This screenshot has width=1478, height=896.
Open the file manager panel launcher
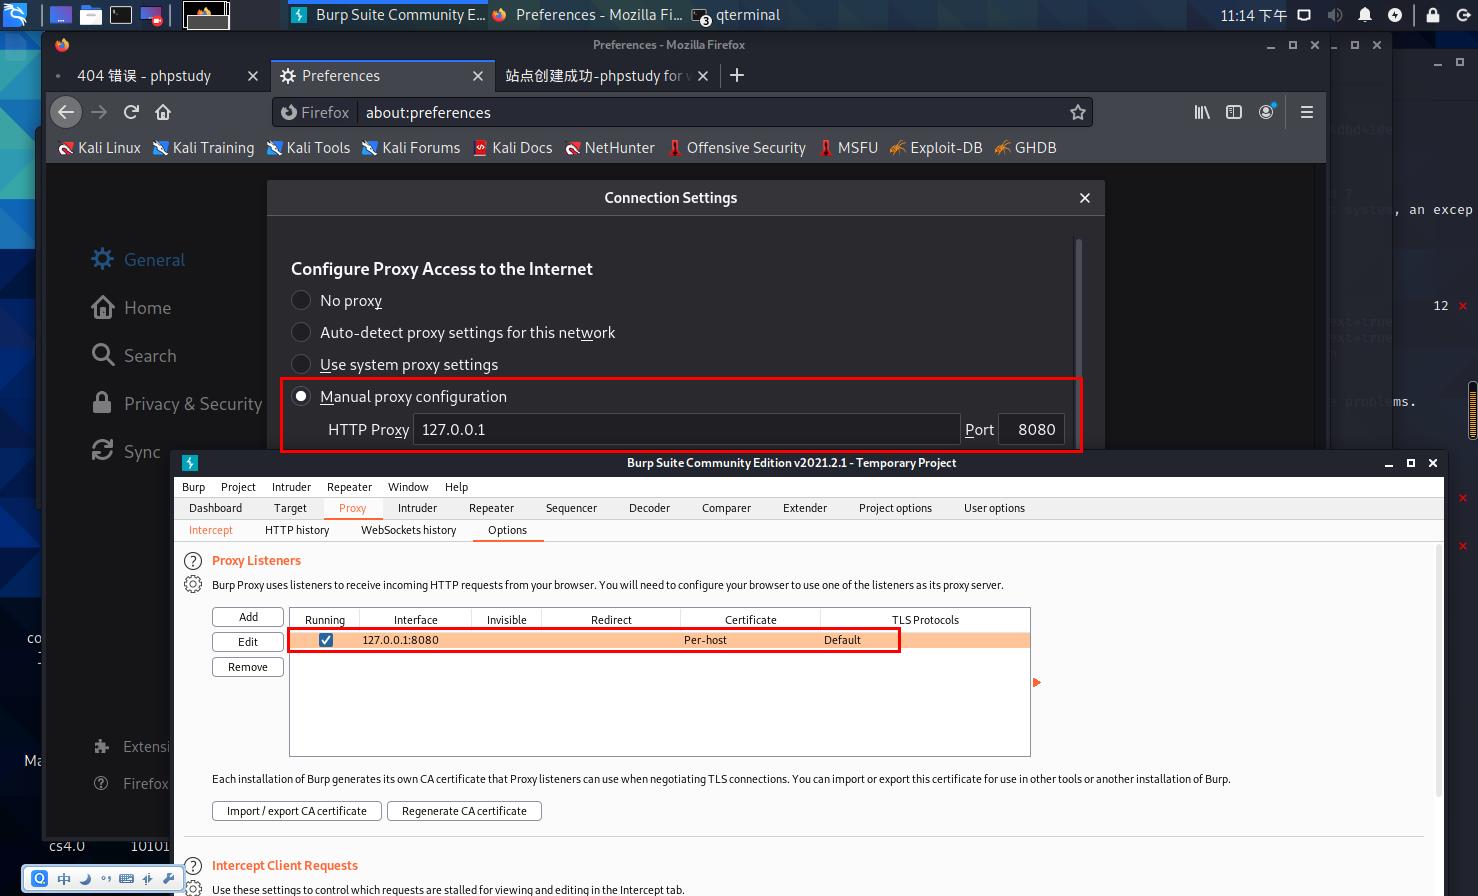pos(90,15)
